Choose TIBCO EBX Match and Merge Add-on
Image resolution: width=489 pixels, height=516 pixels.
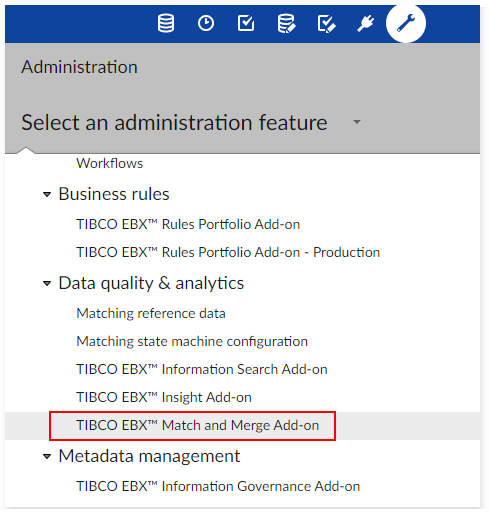coord(197,425)
